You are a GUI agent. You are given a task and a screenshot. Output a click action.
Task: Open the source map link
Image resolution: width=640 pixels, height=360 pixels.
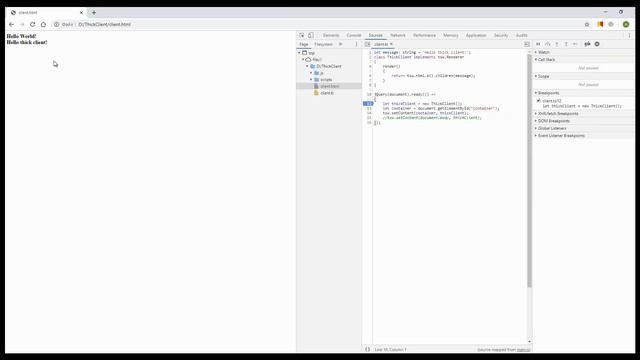523,350
